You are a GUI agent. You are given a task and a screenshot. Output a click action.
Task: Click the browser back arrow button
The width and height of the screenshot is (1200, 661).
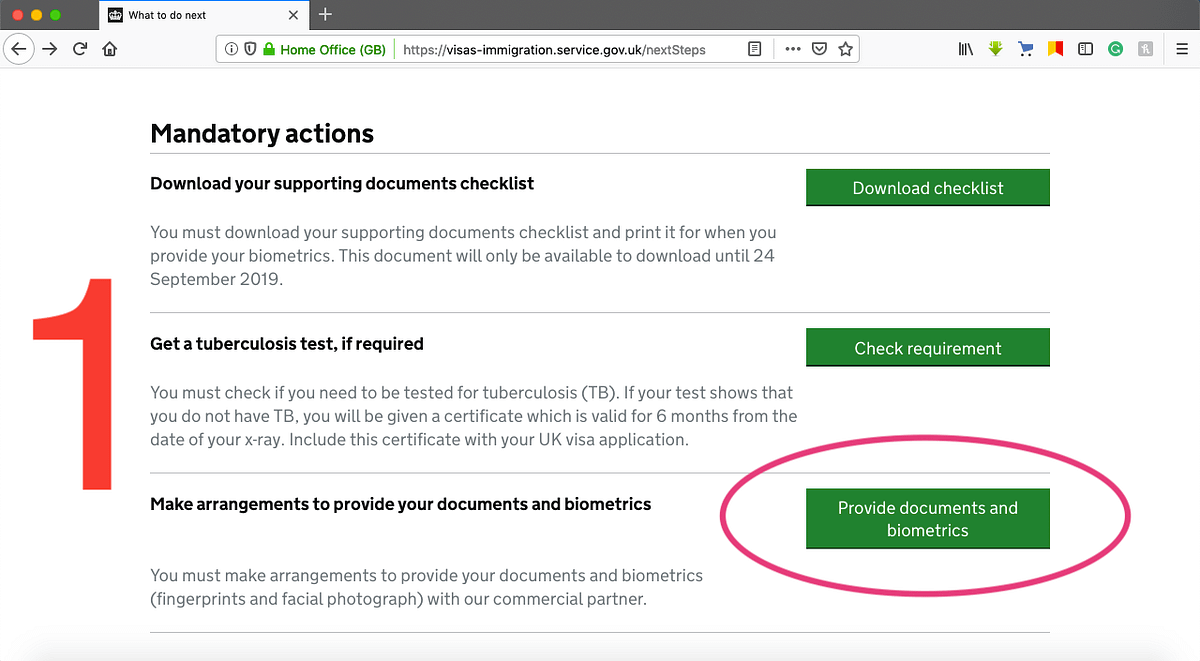coord(20,48)
